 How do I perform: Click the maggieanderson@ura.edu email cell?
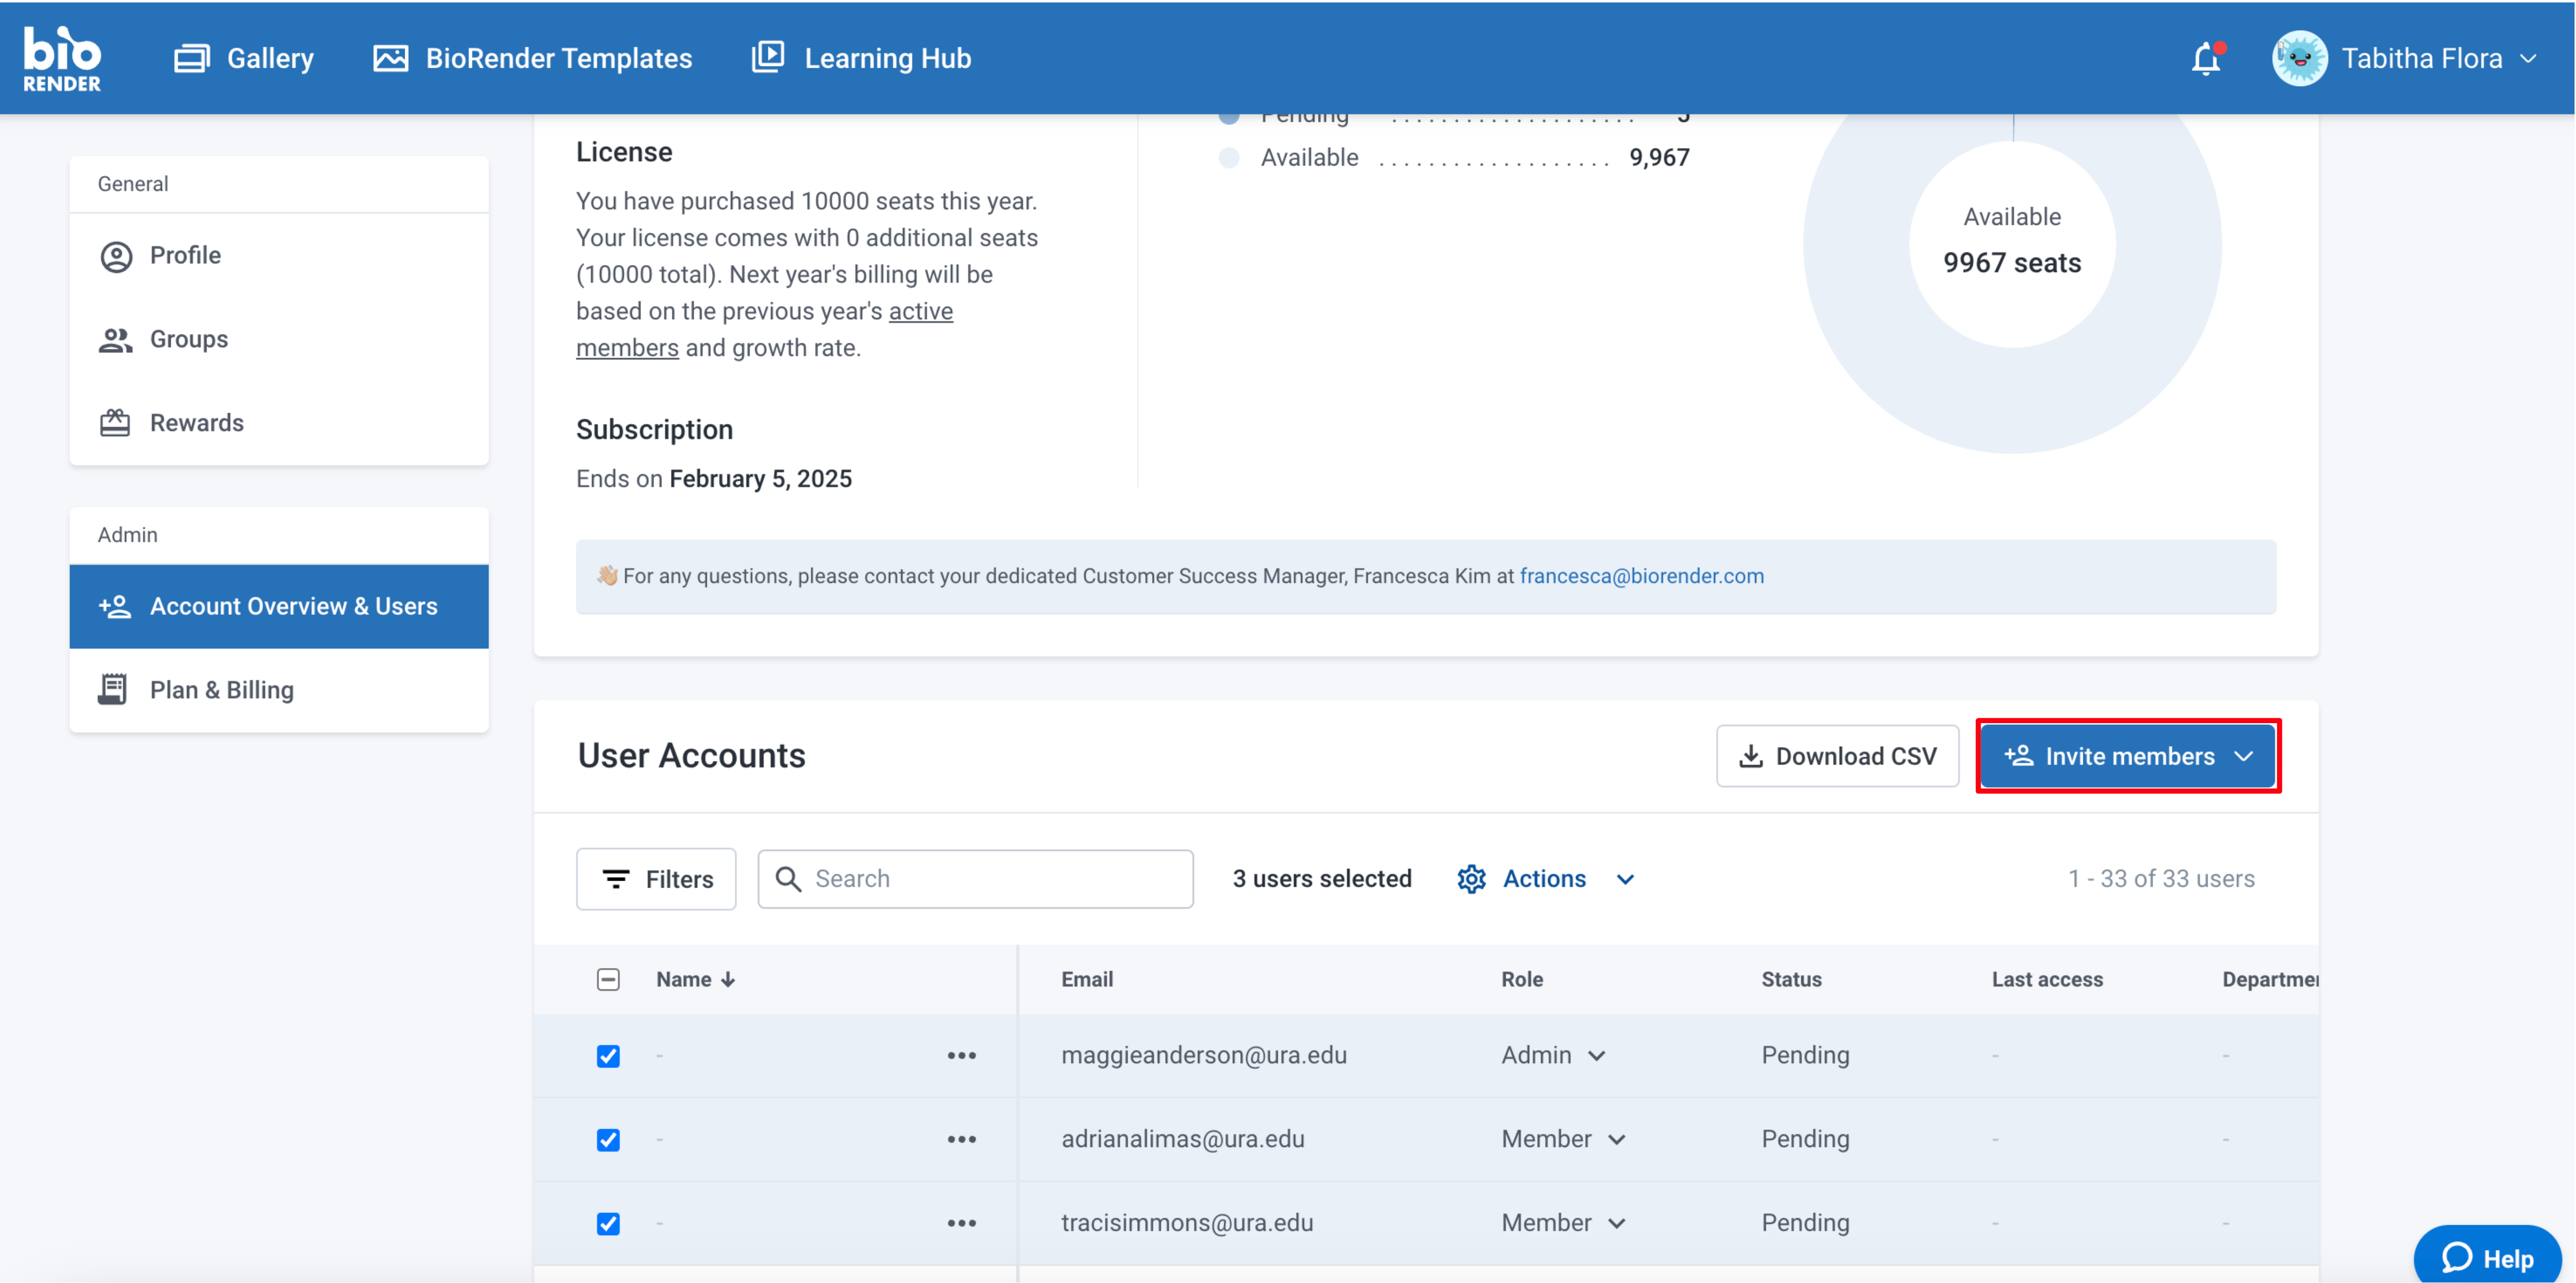coord(1204,1056)
